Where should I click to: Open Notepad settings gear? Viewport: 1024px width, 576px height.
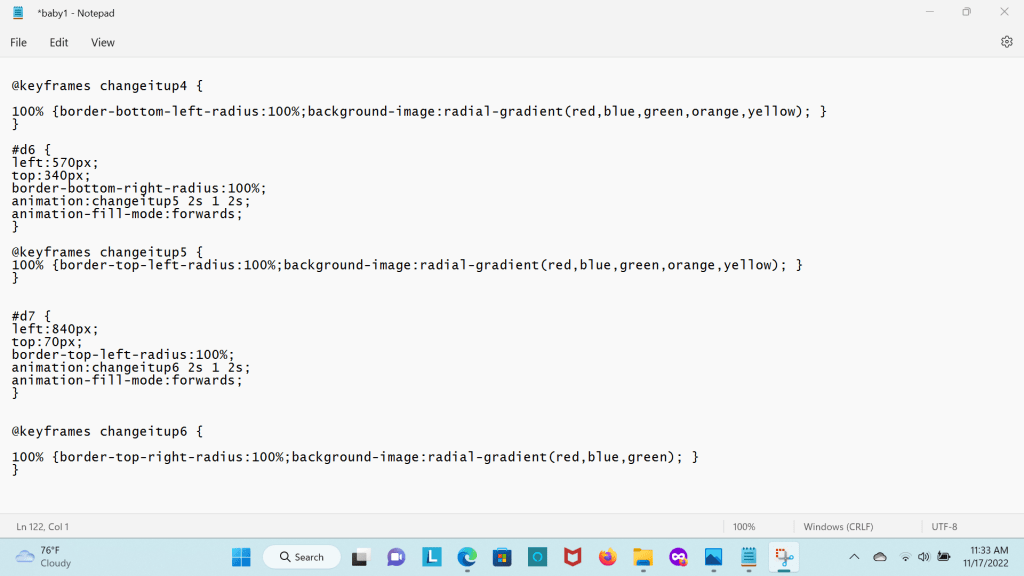coord(1006,42)
